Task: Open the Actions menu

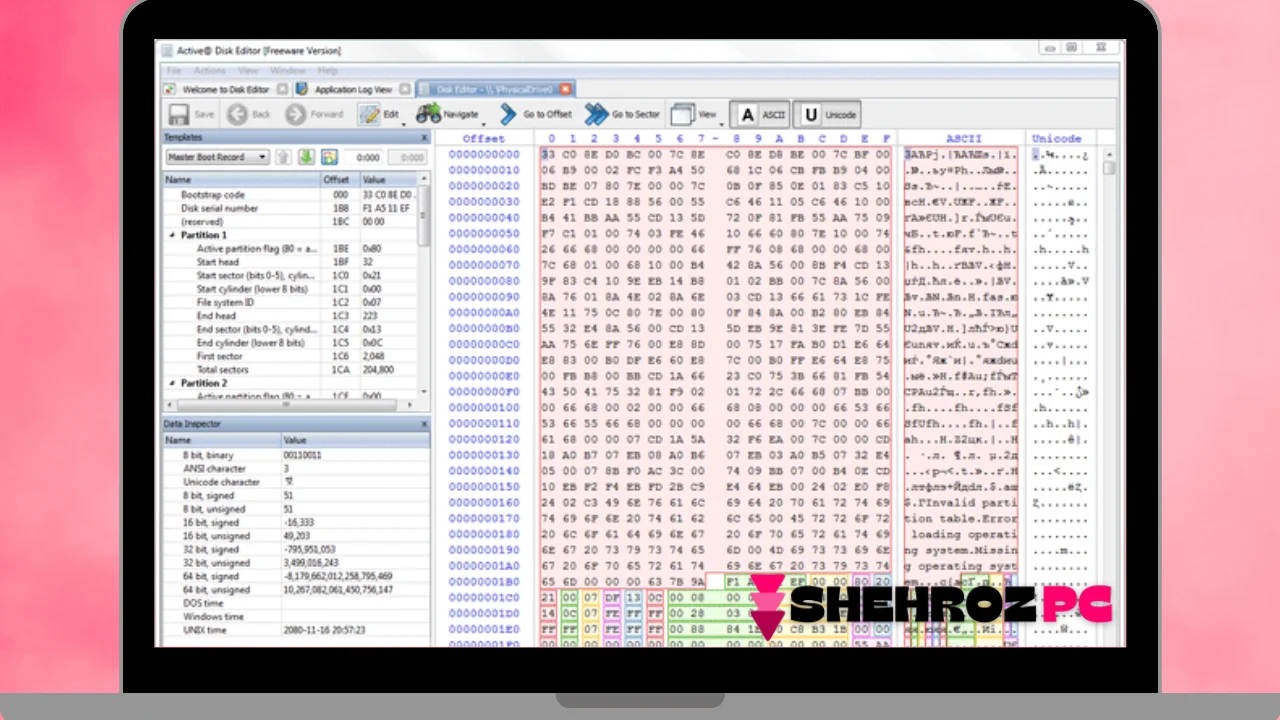Action: coord(209,71)
